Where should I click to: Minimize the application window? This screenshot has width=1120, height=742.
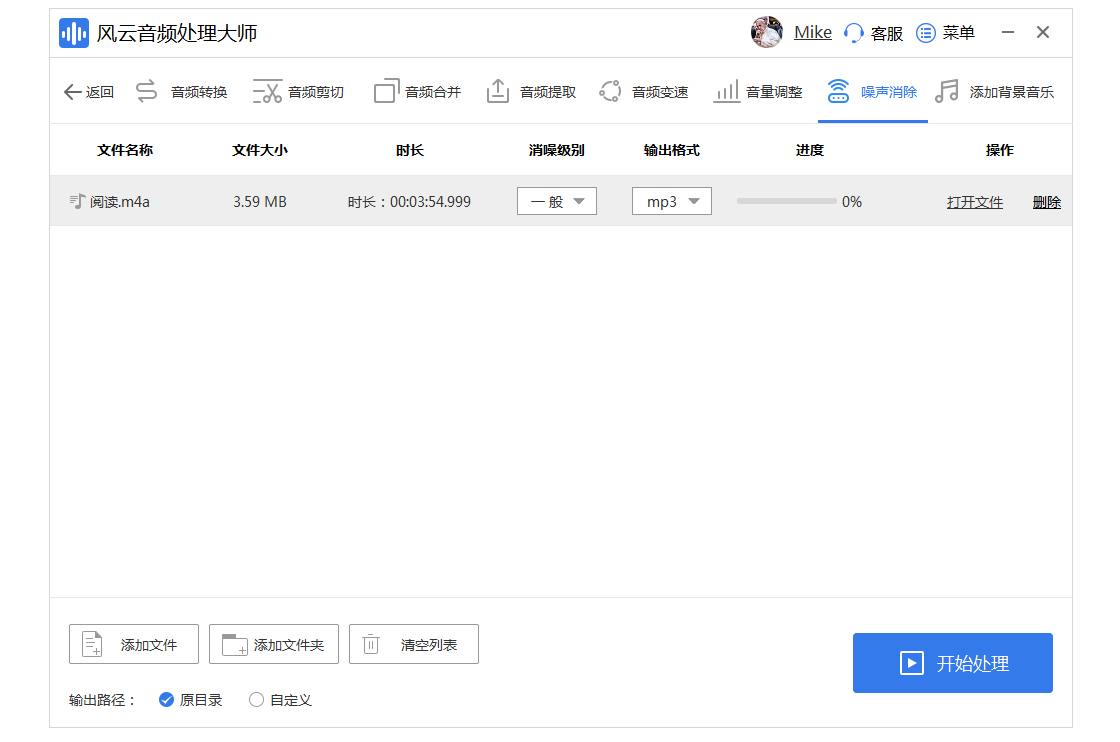click(x=1008, y=32)
